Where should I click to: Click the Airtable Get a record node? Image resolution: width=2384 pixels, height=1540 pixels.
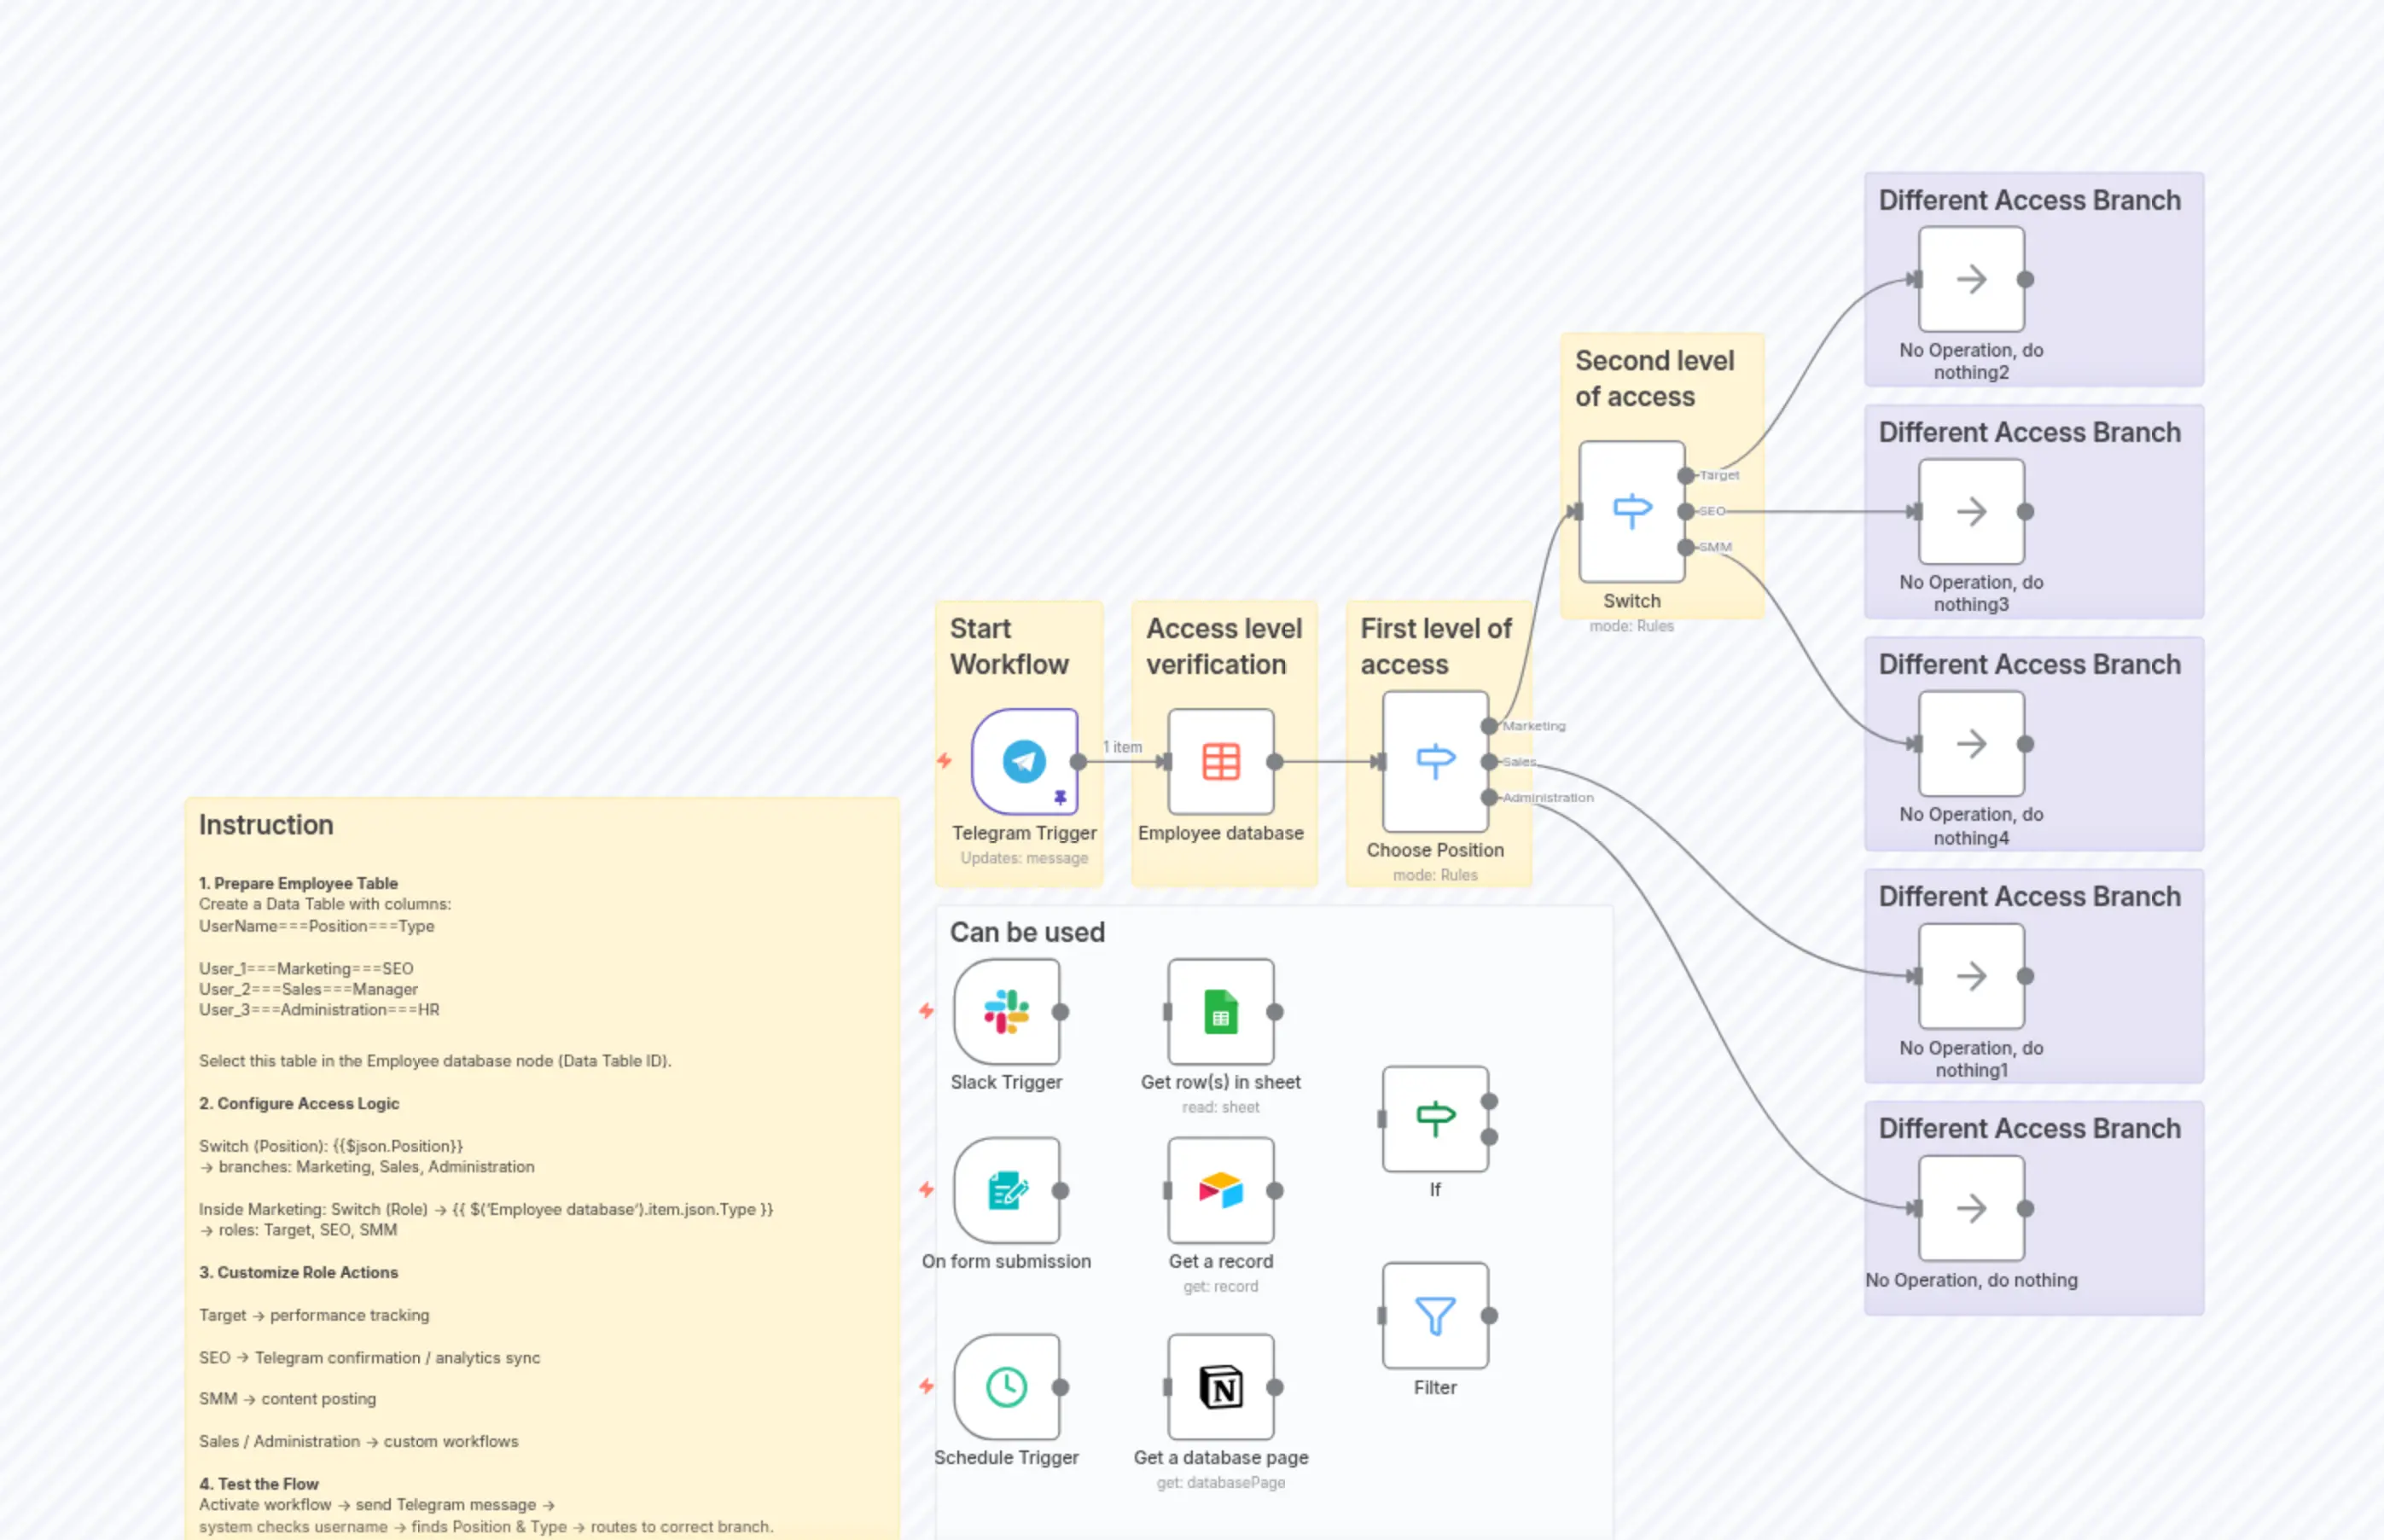(1220, 1190)
